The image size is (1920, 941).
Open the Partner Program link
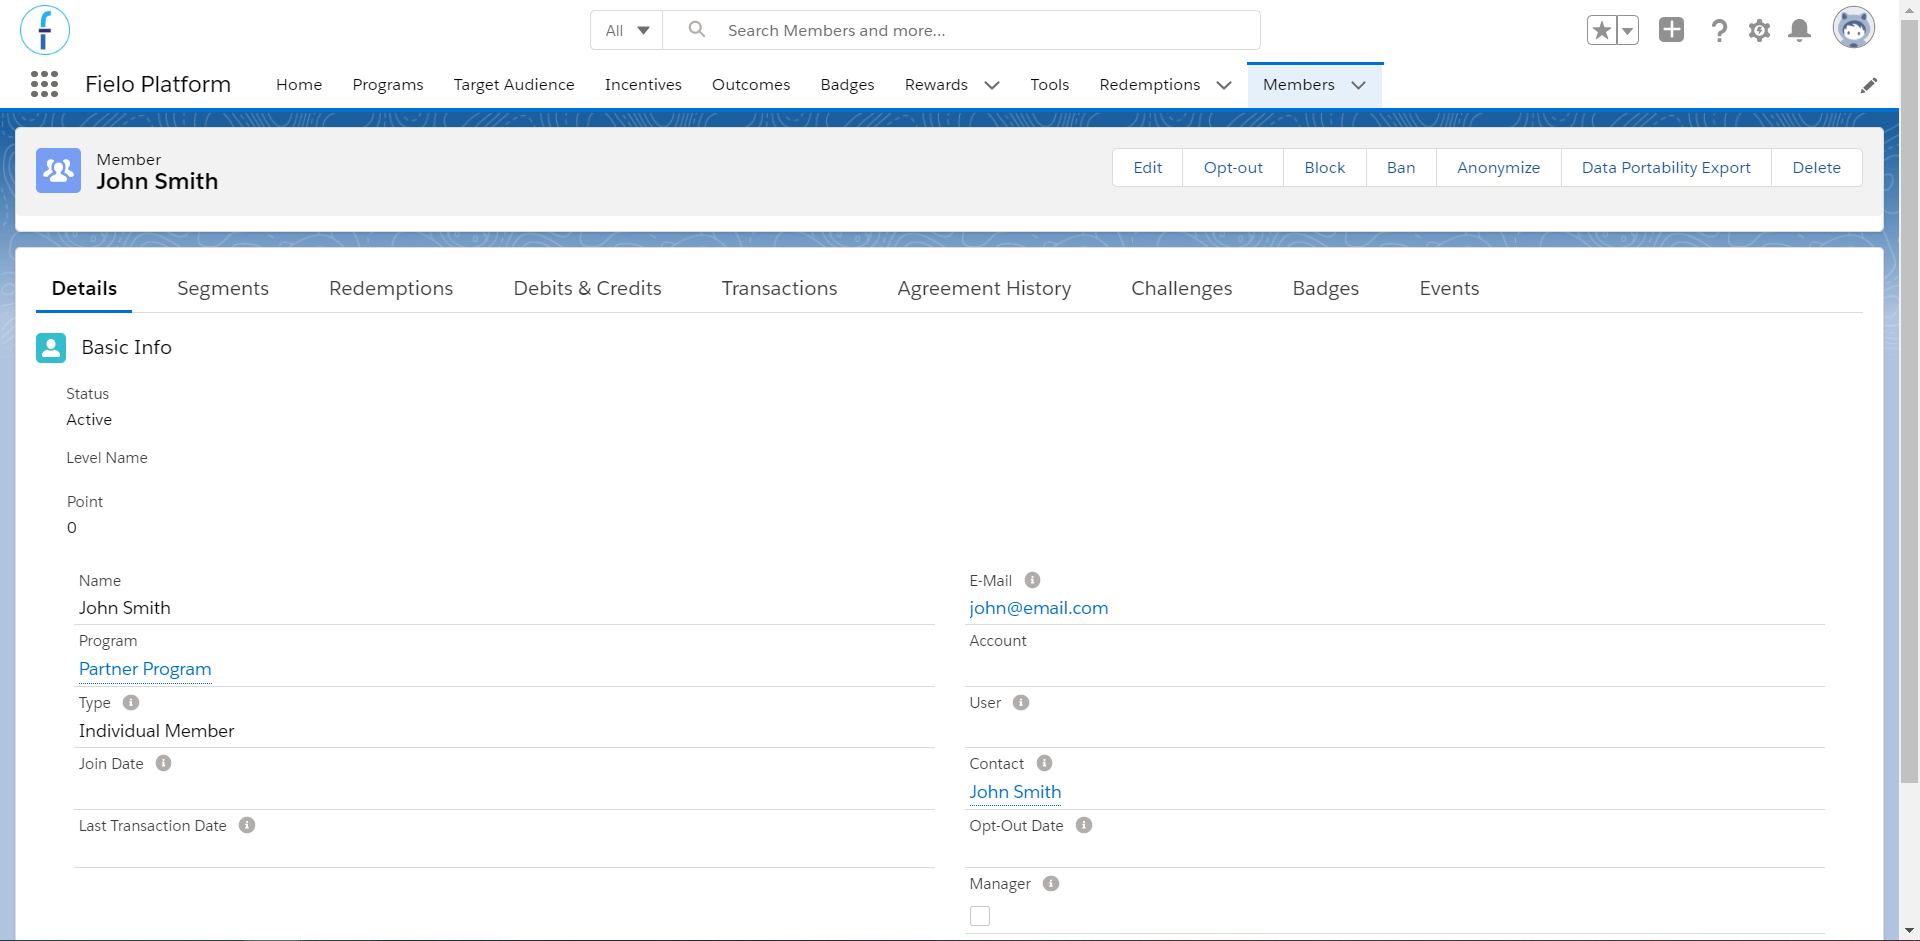click(145, 669)
